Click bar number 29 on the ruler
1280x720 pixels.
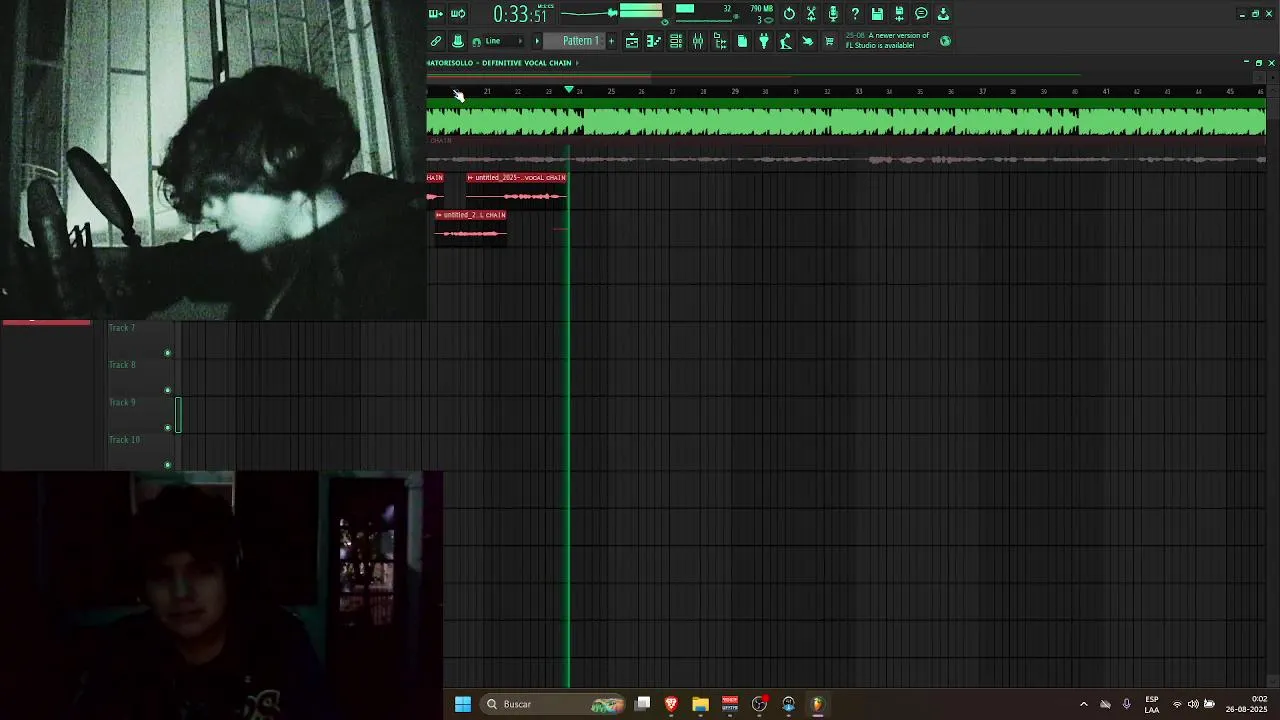735,91
